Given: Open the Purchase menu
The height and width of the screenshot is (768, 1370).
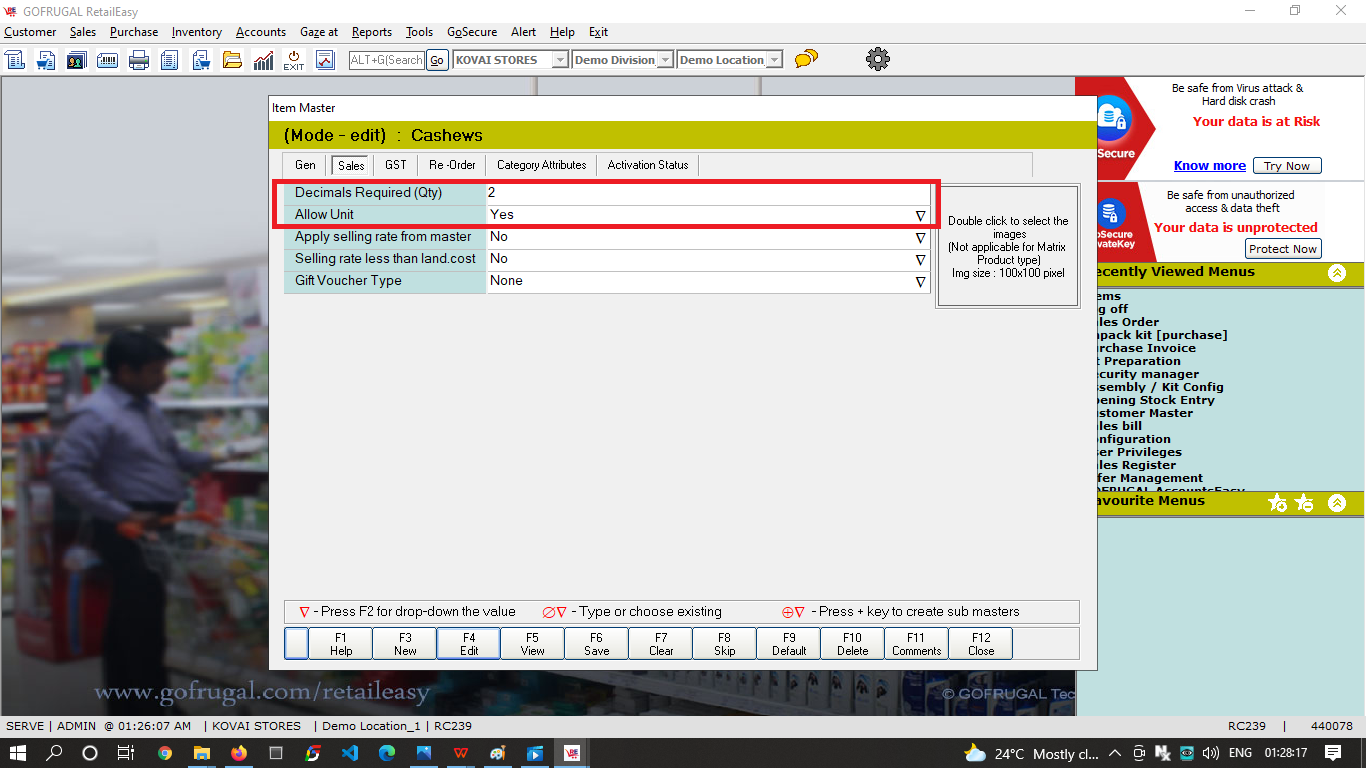Looking at the screenshot, I should pos(134,32).
